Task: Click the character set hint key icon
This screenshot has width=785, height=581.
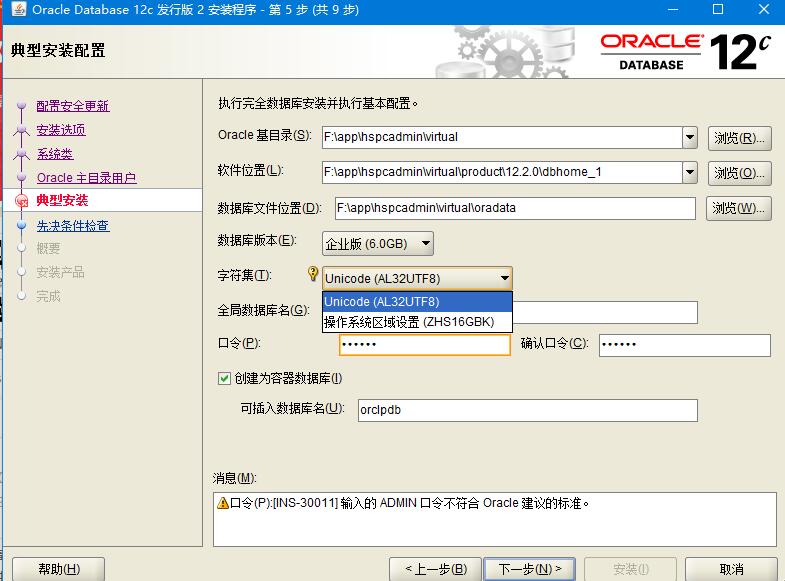Action: pos(313,274)
